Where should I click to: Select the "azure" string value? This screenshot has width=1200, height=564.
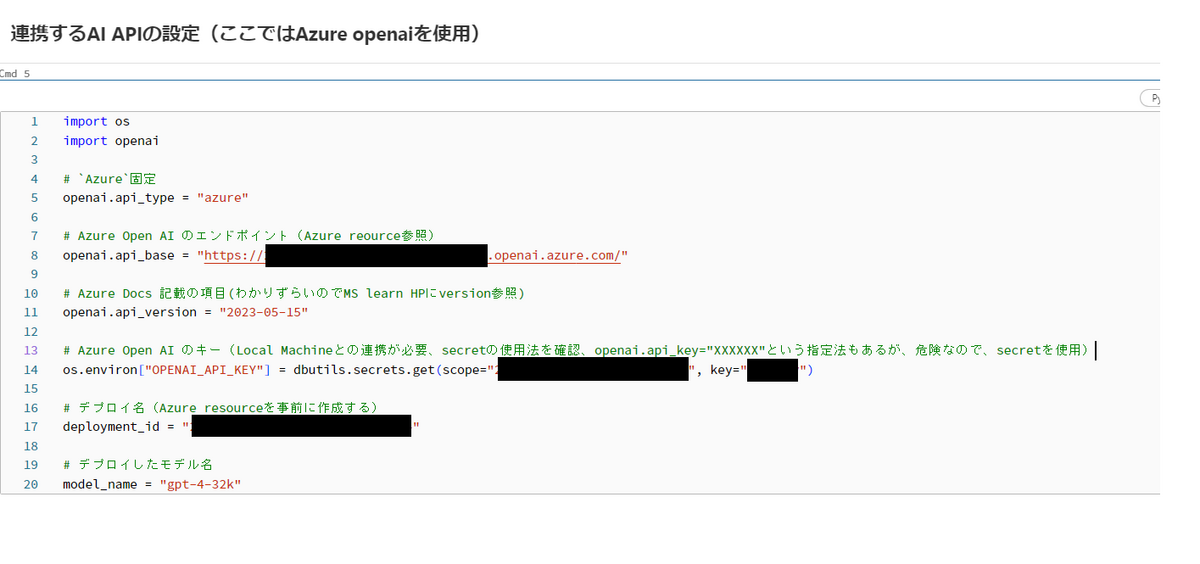click(x=222, y=197)
